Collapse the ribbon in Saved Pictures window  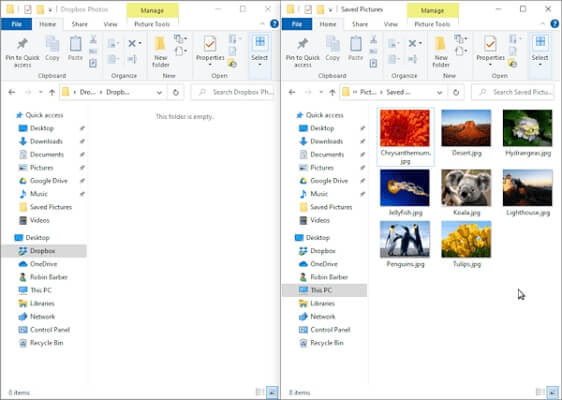(543, 24)
